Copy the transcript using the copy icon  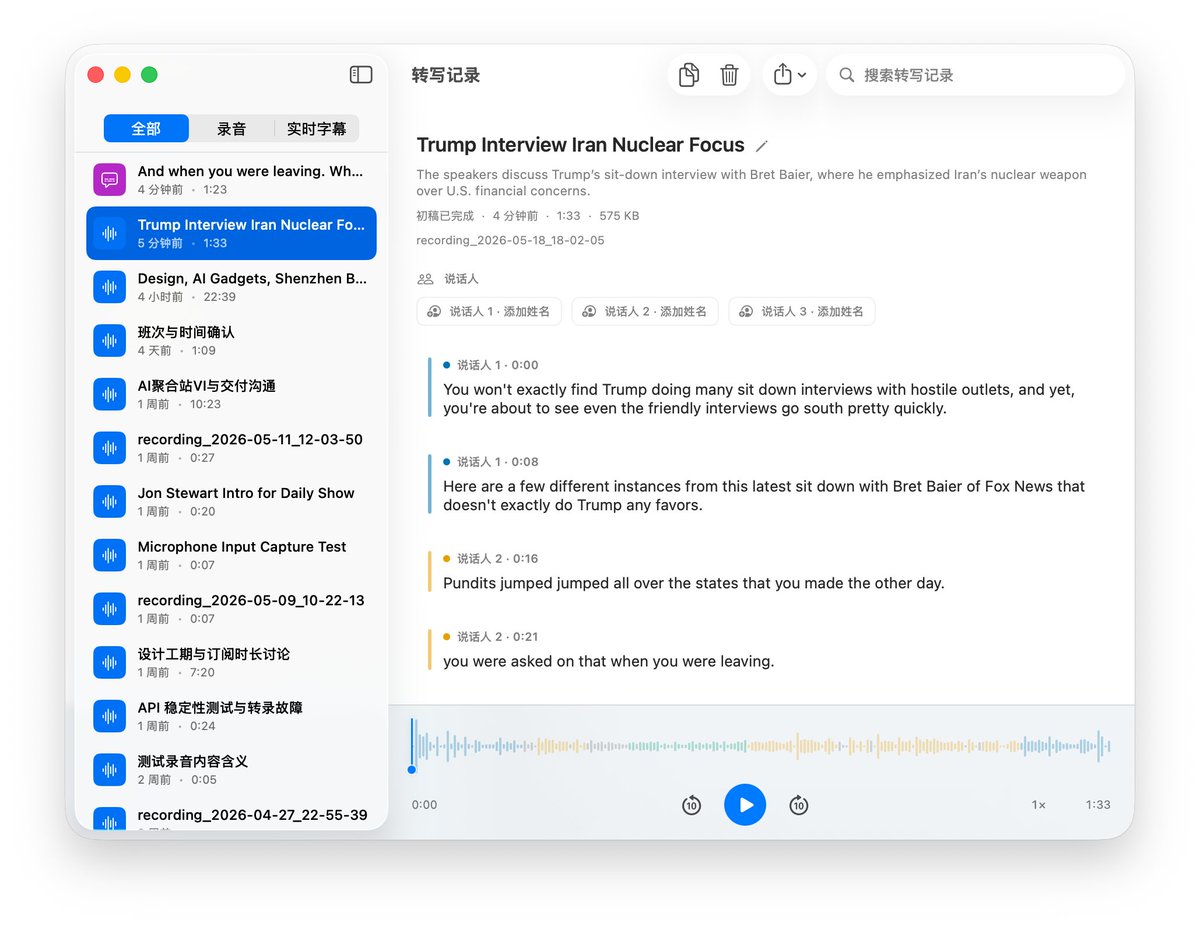coord(688,75)
